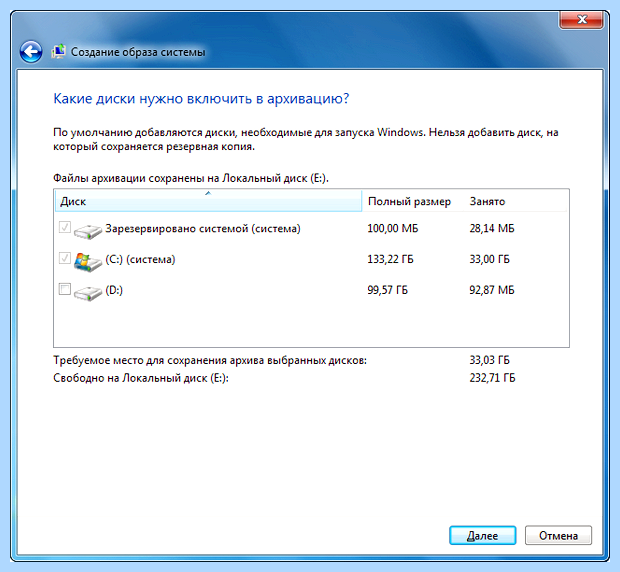Go back with the blue arrow button
620x572 pixels.
click(x=31, y=51)
